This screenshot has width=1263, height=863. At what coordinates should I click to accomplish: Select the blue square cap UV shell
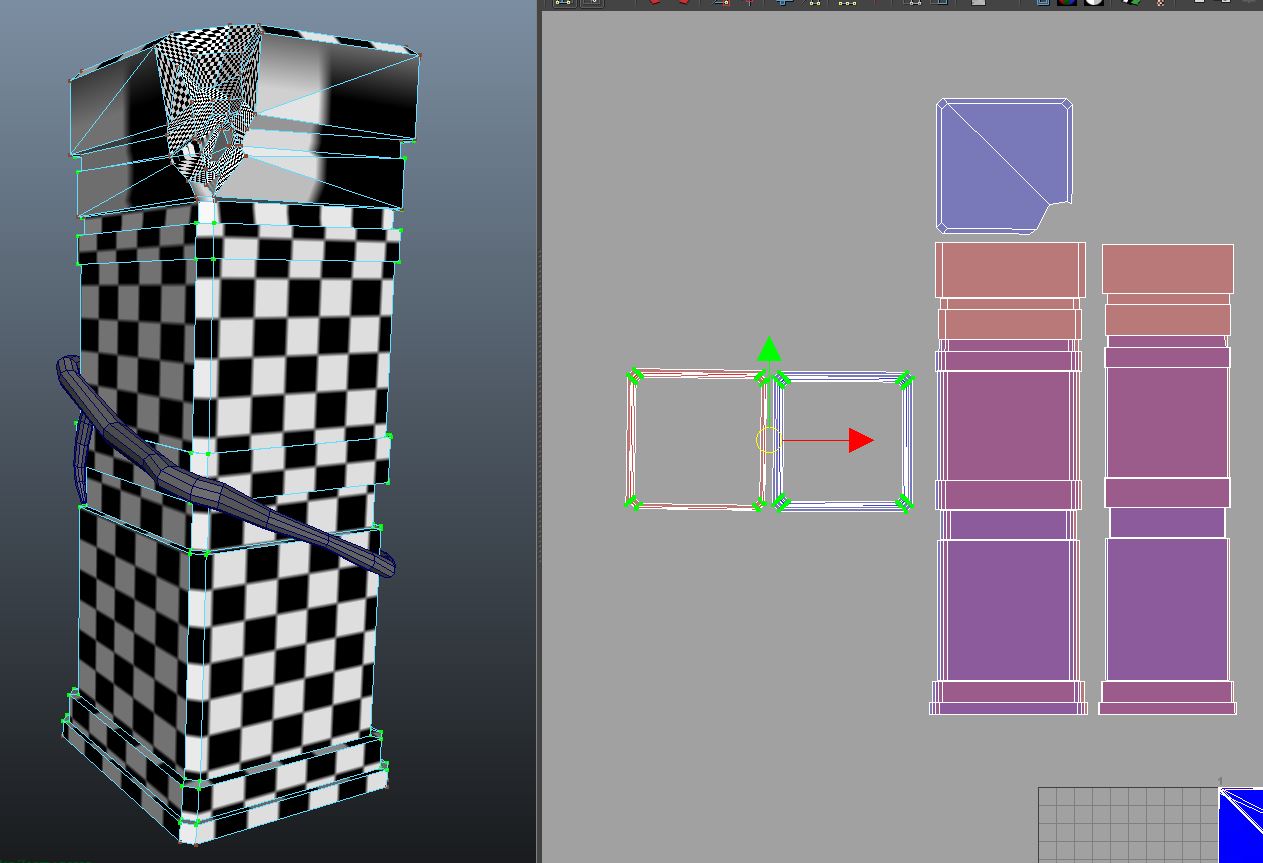tap(1005, 166)
